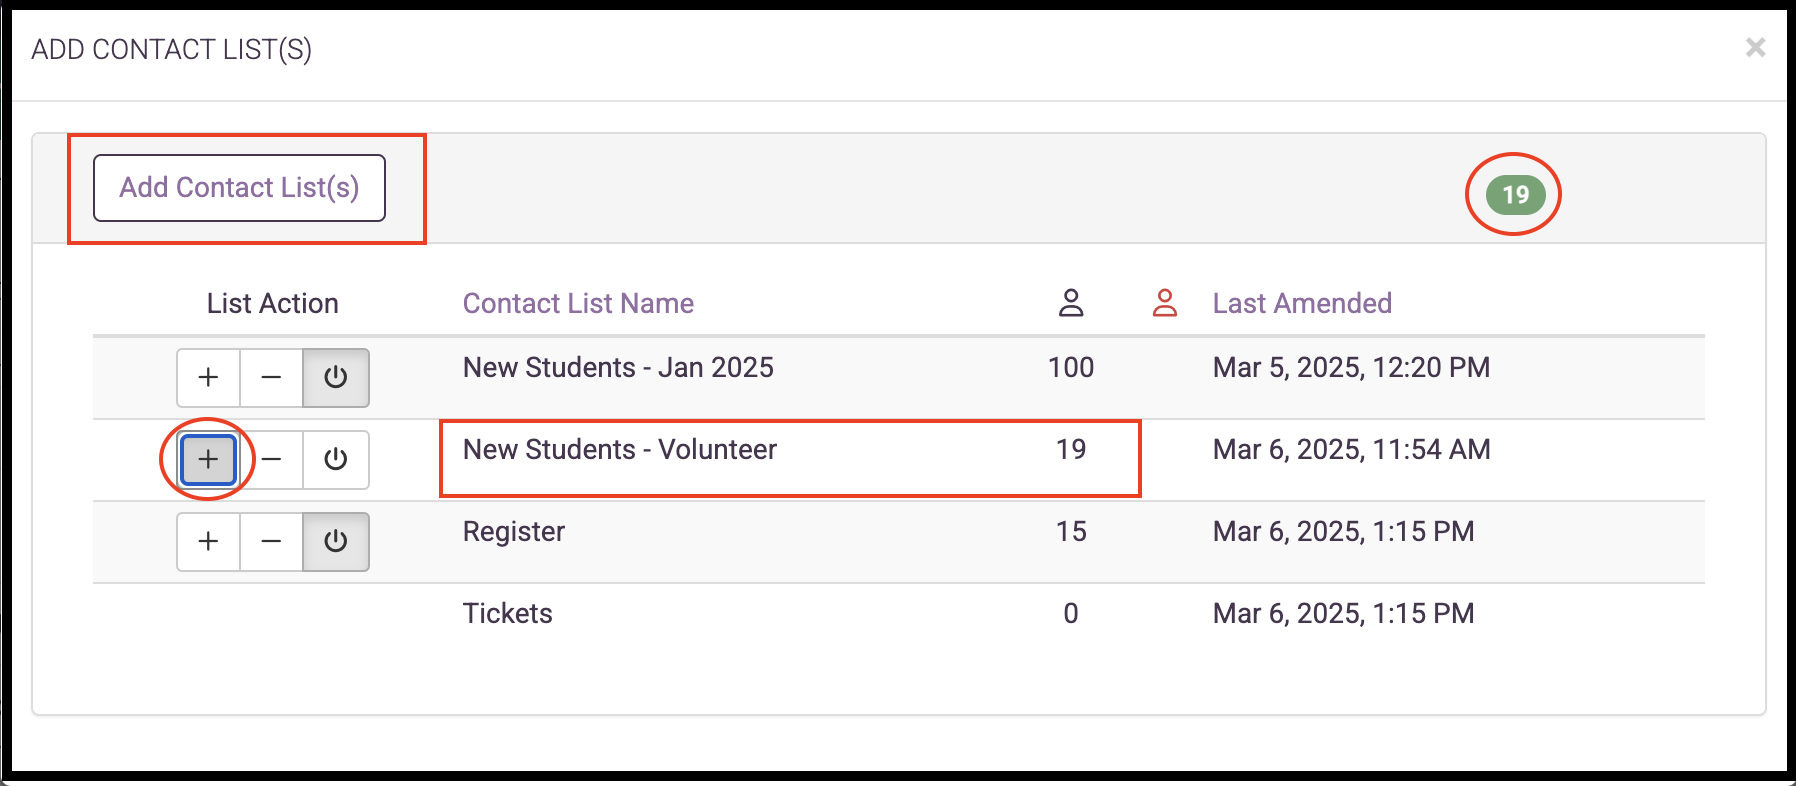This screenshot has height=786, width=1796.
Task: Click the green 19 count badge
Action: pyautogui.click(x=1515, y=194)
